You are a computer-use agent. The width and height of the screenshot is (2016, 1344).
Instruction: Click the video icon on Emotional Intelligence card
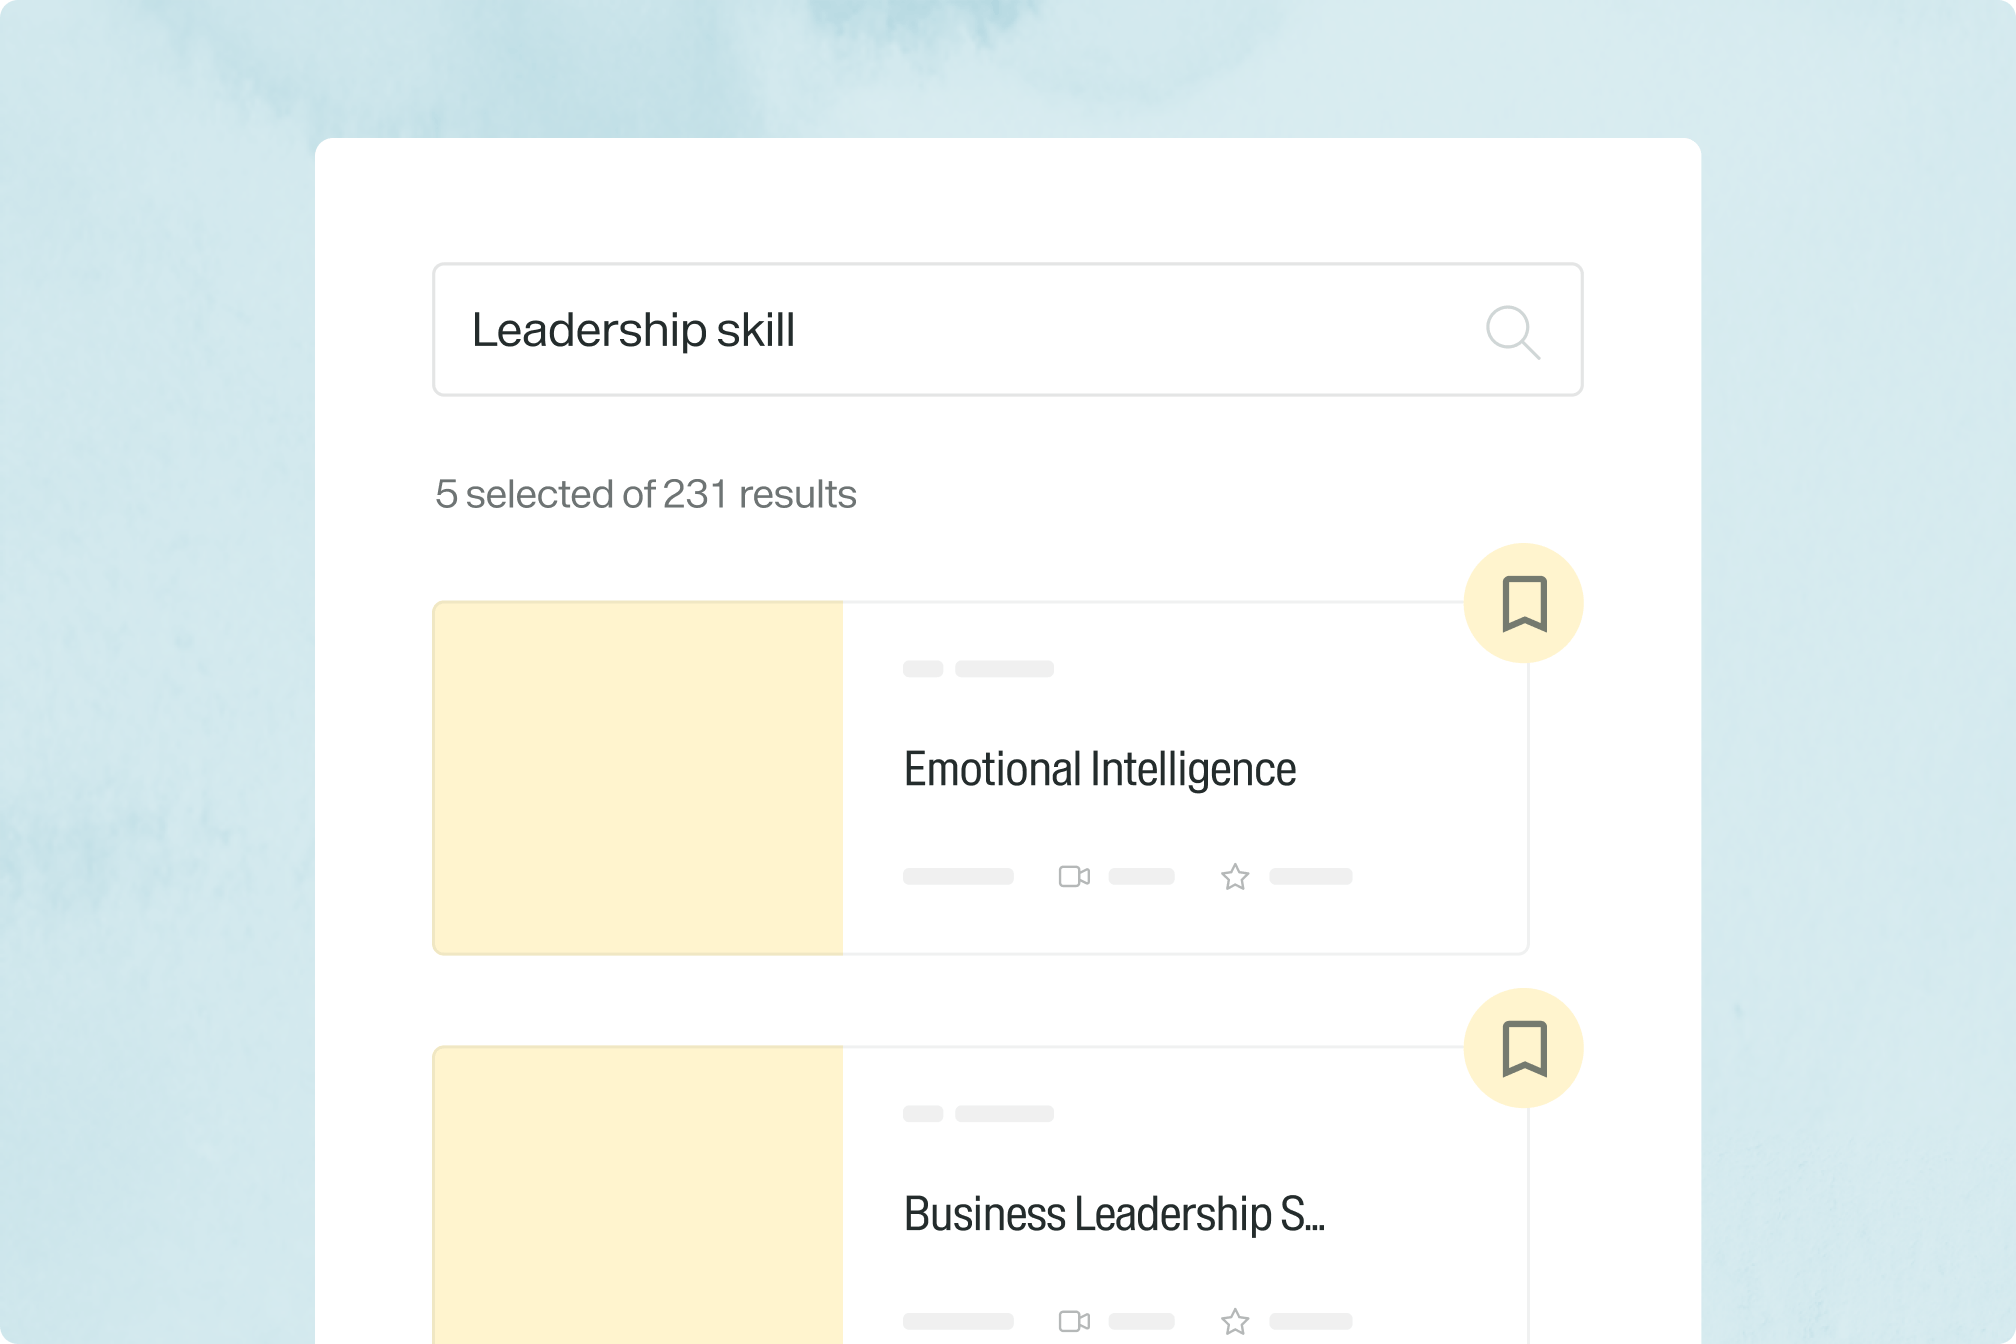1074,877
